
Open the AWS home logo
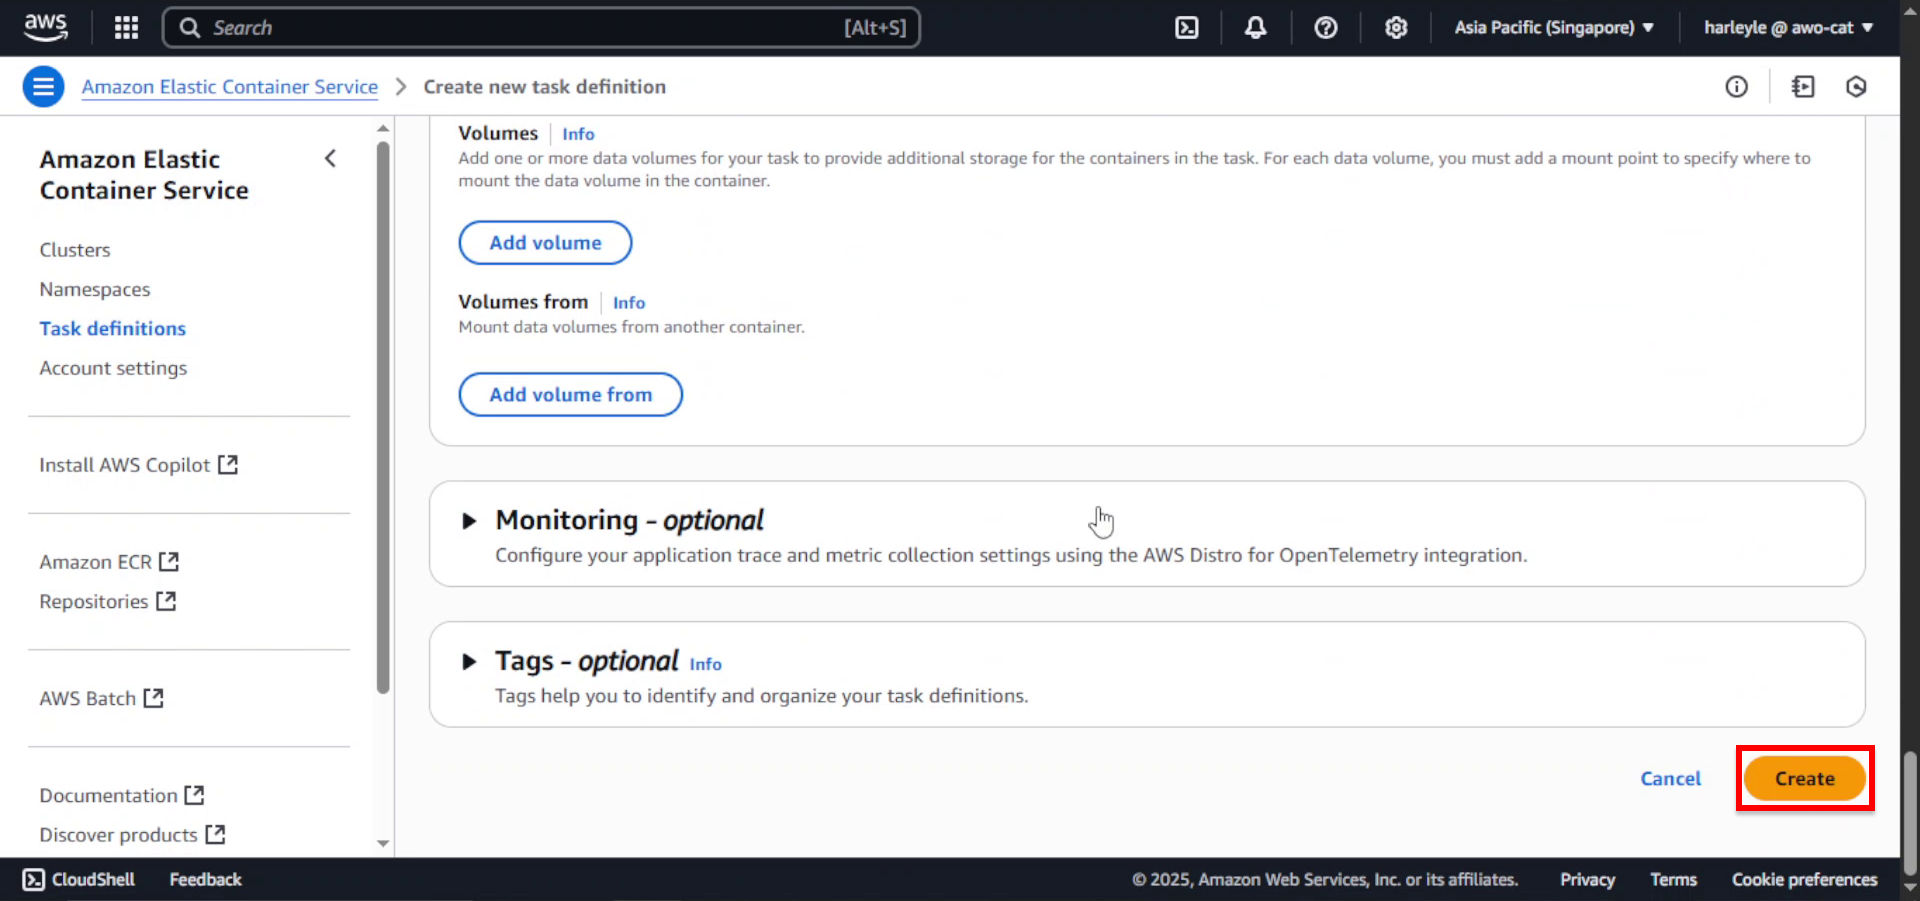pos(46,27)
